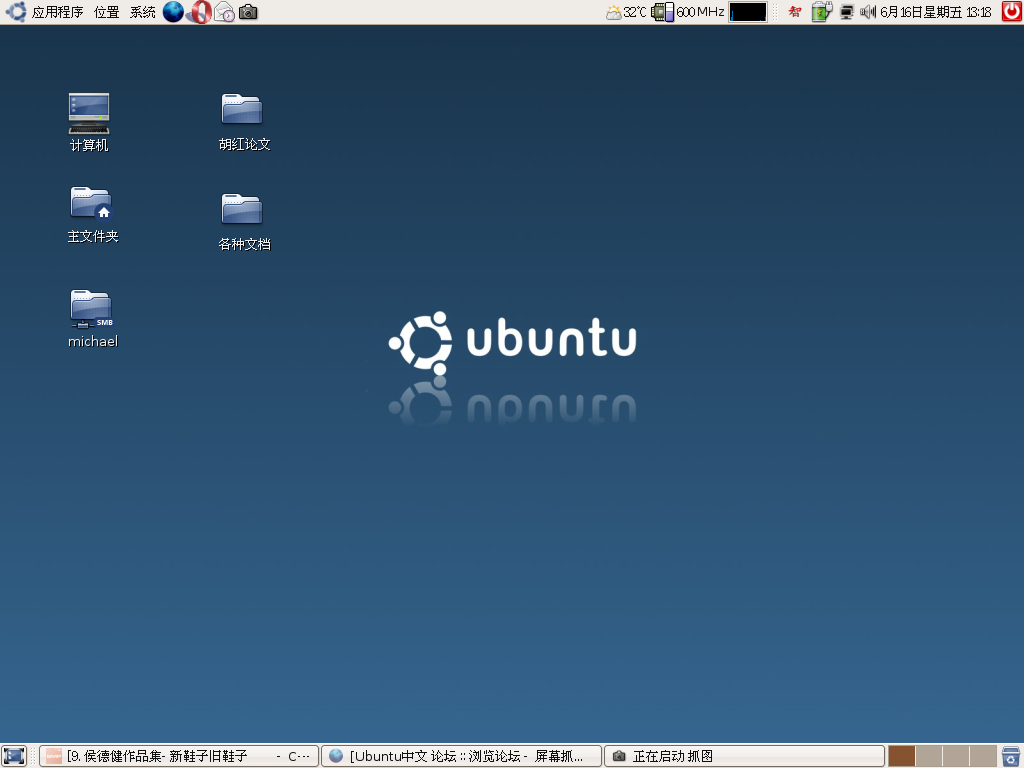This screenshot has width=1024, height=768.
Task: Open the 应用程序 applications menu
Action: coord(57,12)
